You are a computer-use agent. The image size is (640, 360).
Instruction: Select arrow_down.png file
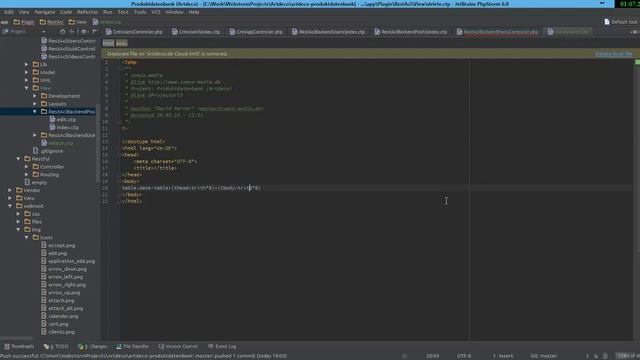[64, 269]
